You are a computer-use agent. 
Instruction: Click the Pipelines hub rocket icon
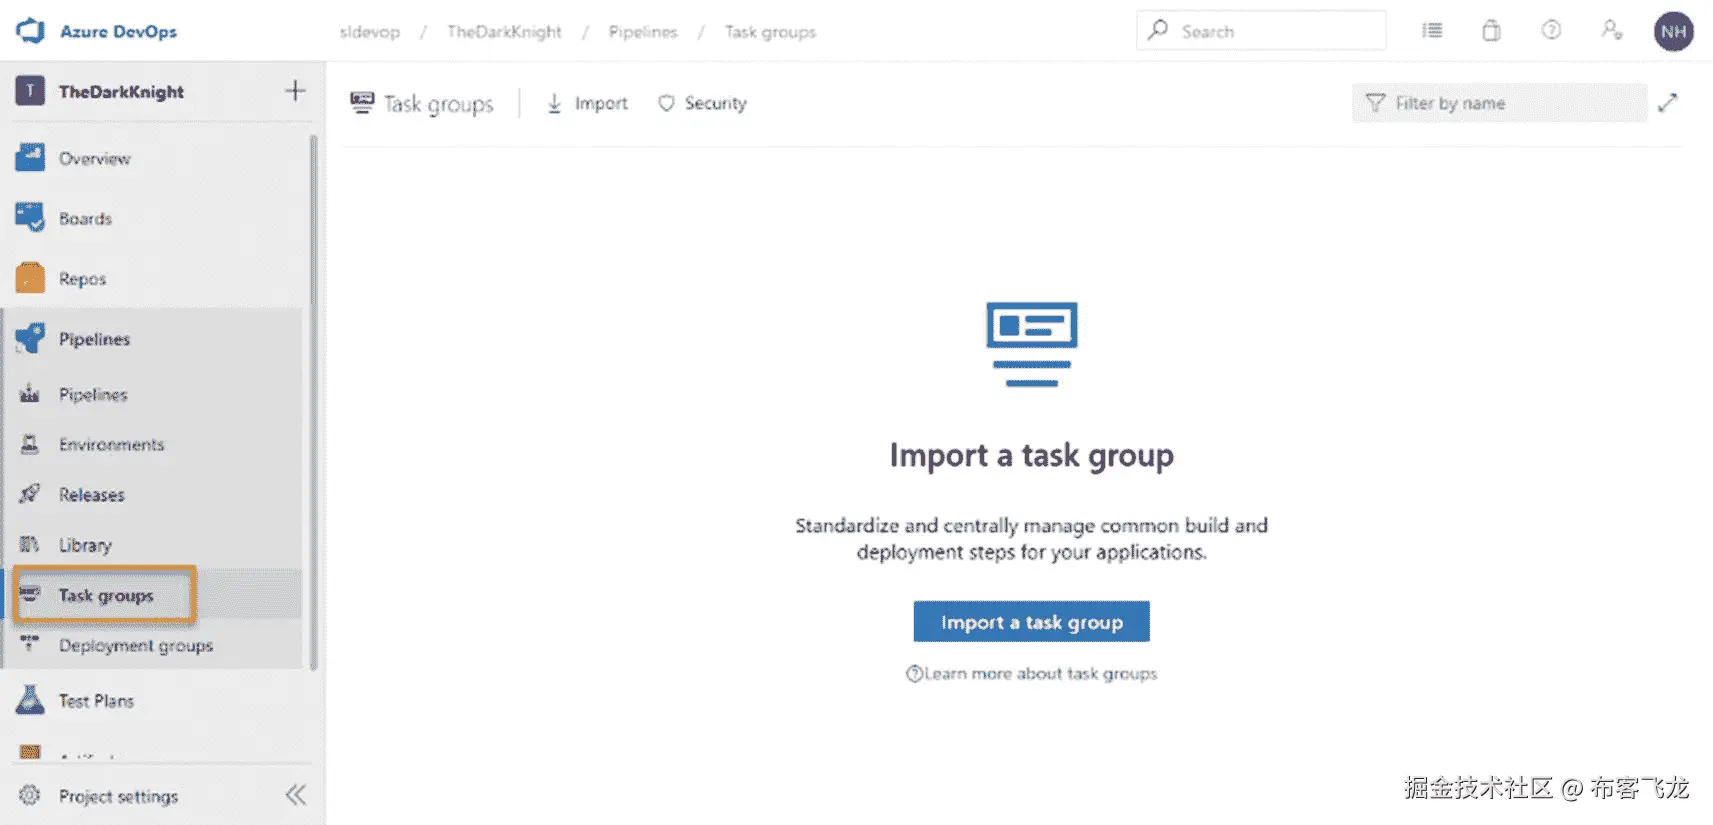(30, 338)
